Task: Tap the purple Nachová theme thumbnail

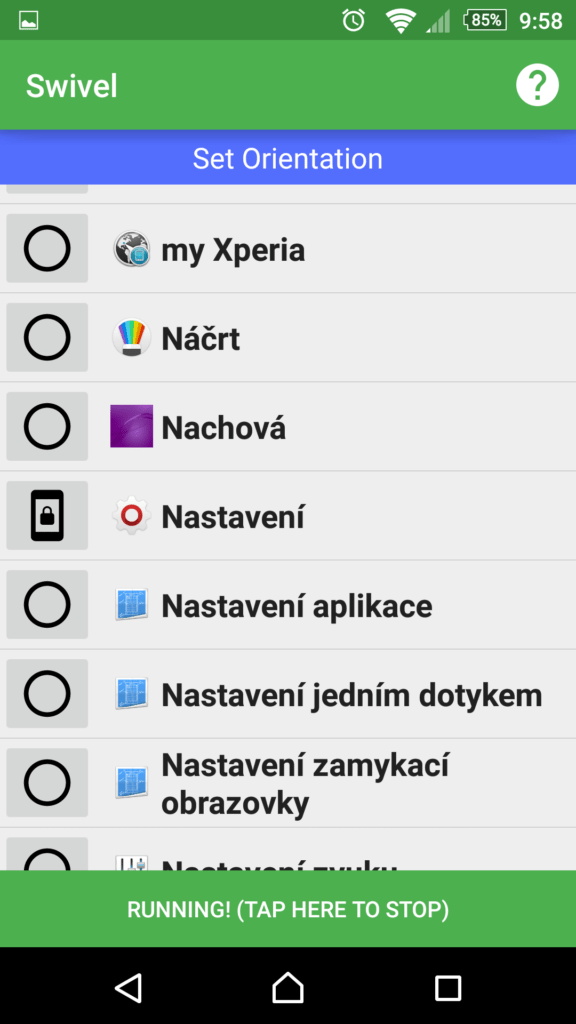Action: (x=131, y=426)
